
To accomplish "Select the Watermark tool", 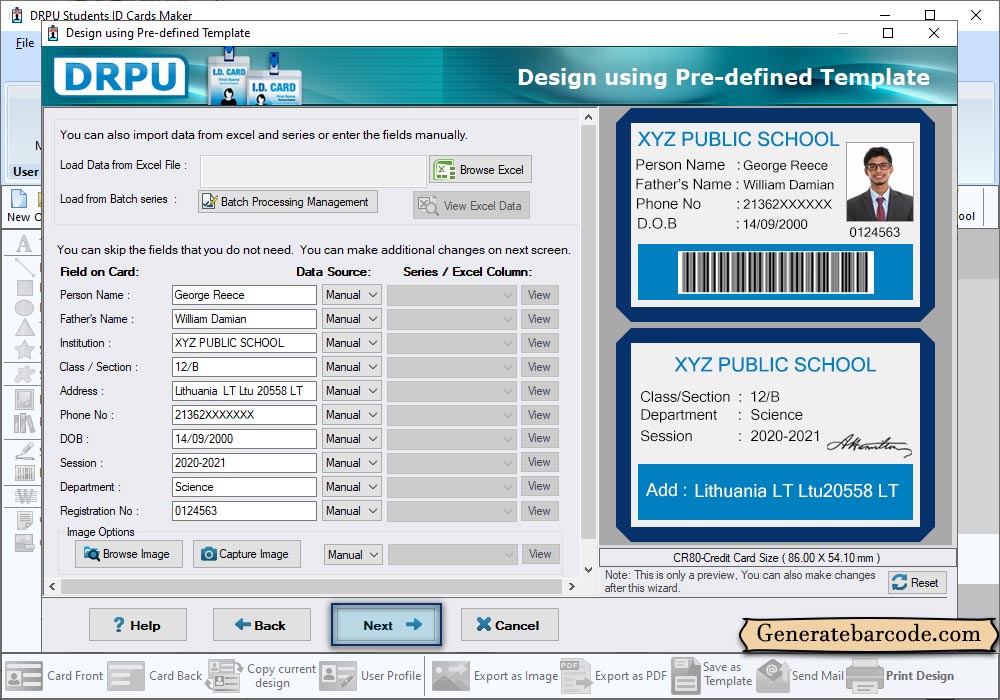I will coord(26,495).
